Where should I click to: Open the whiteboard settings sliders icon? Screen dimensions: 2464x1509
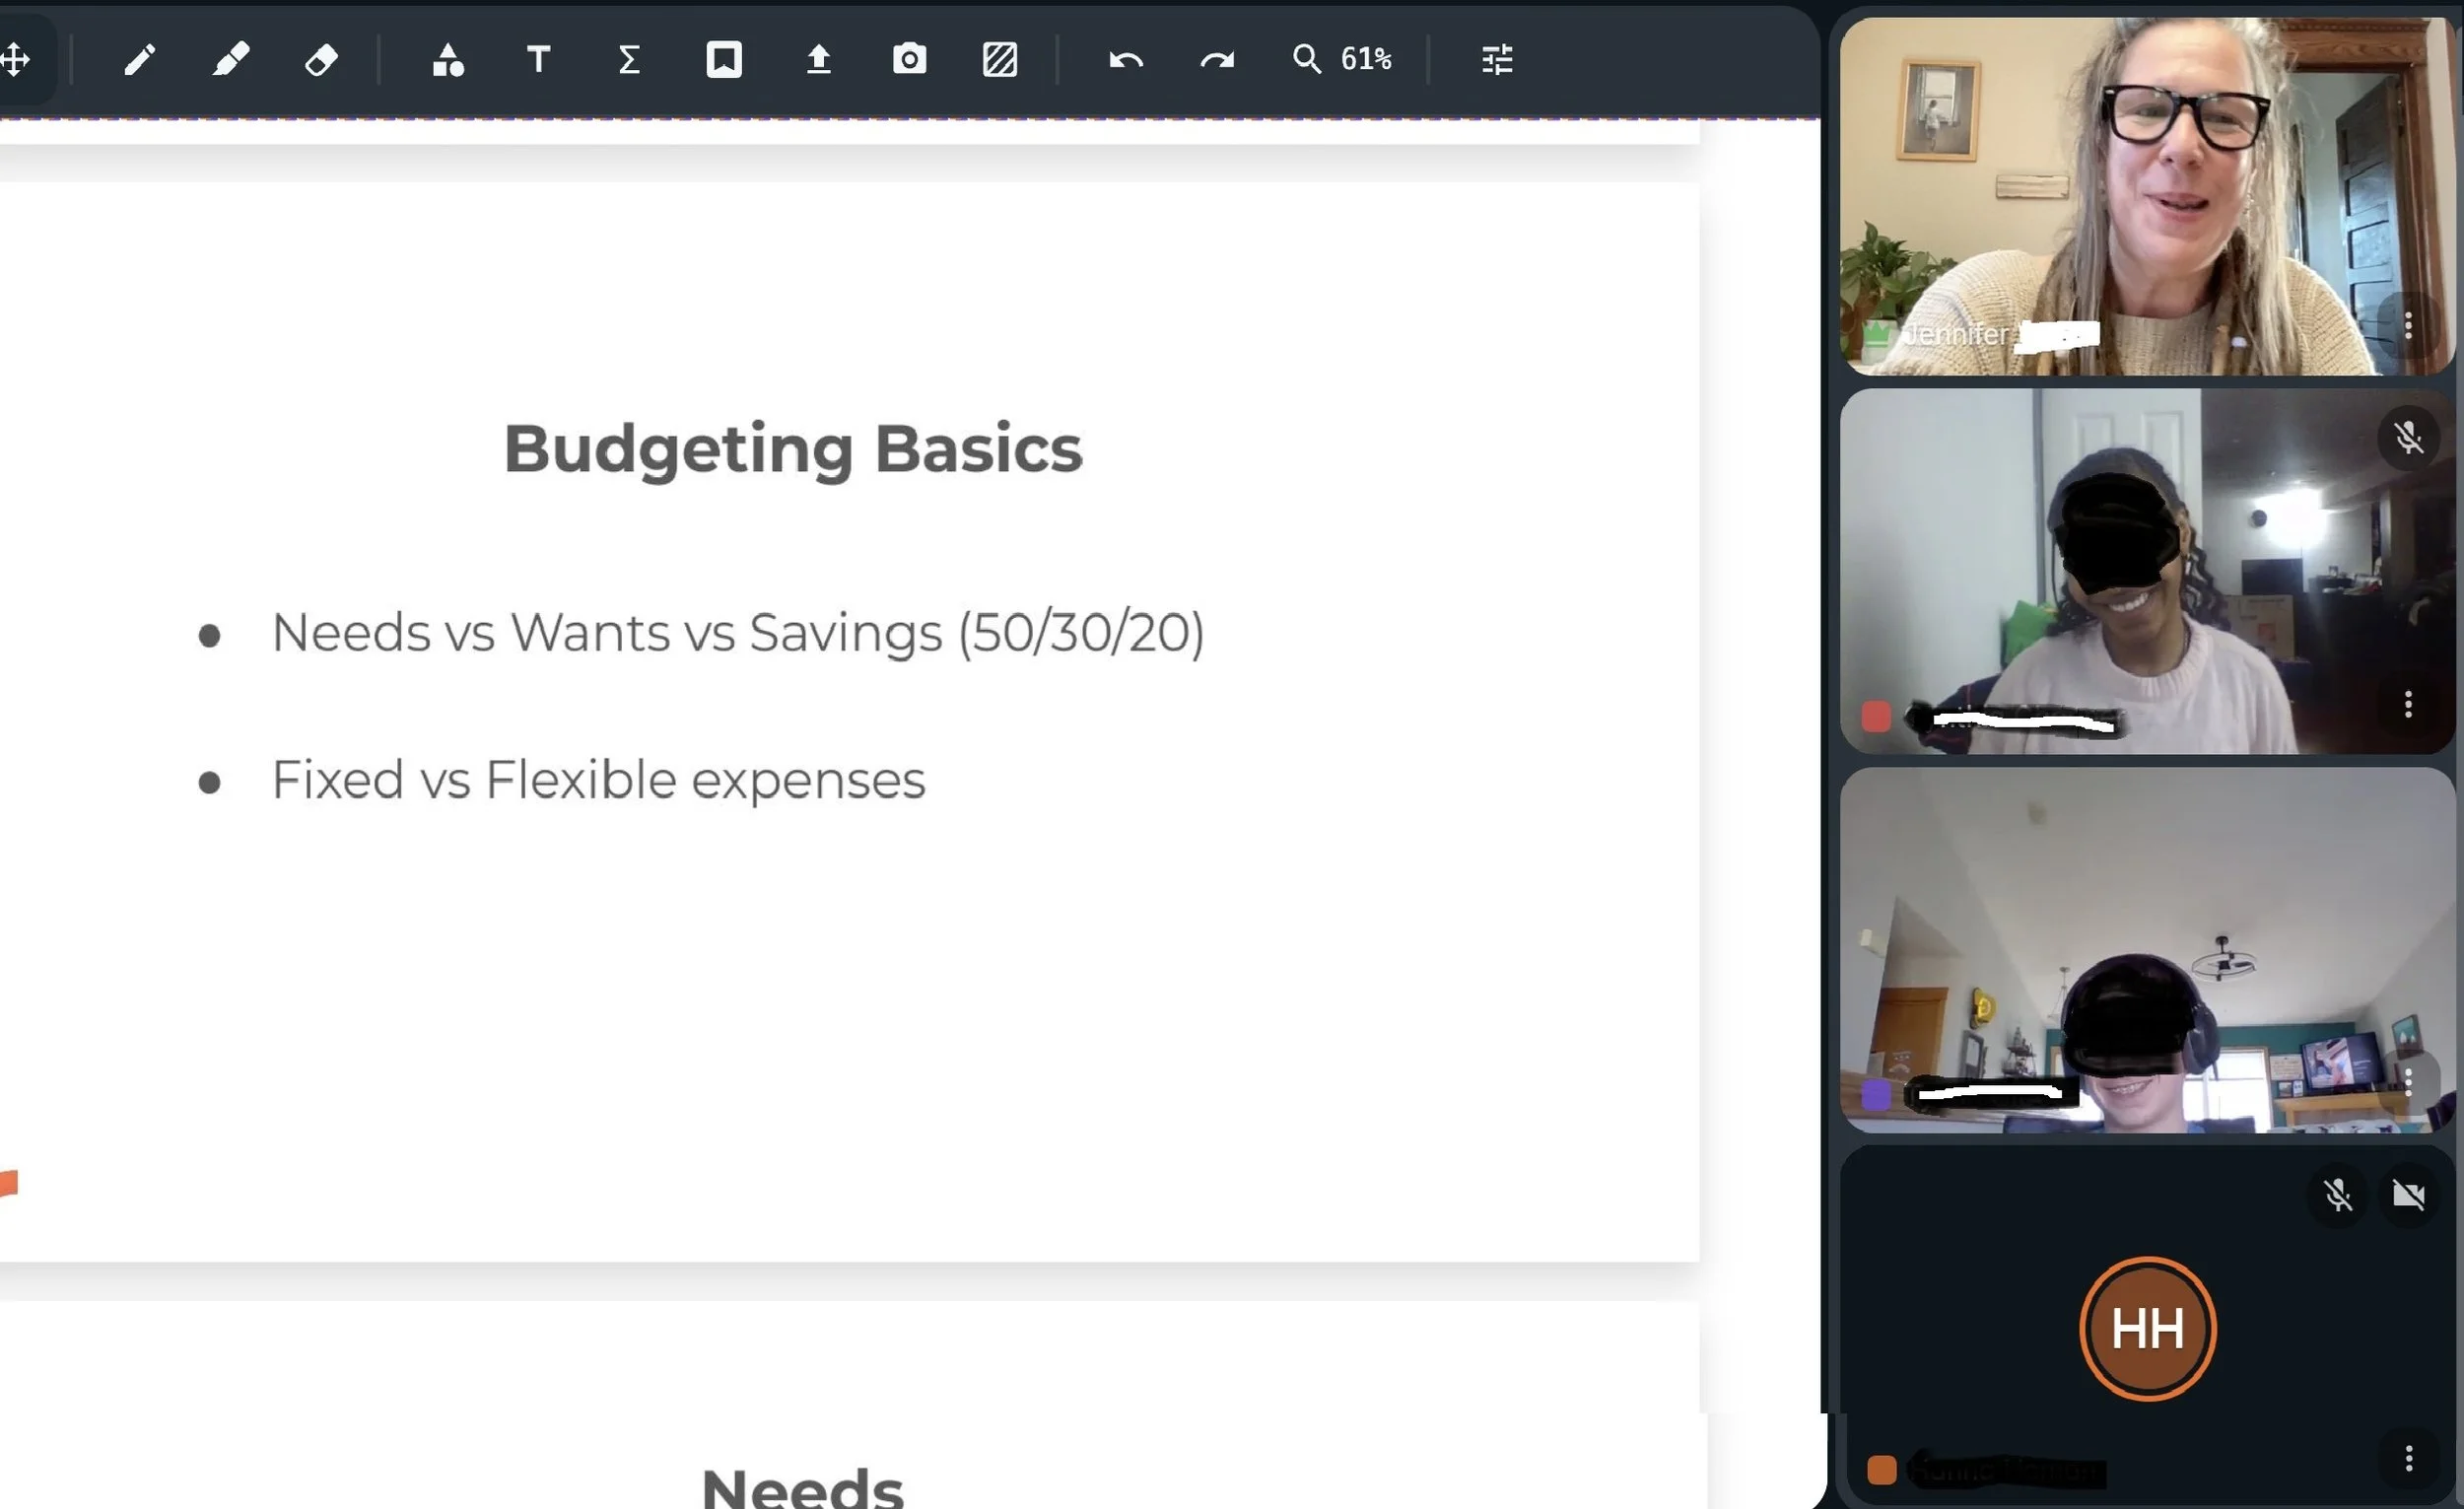(1497, 60)
